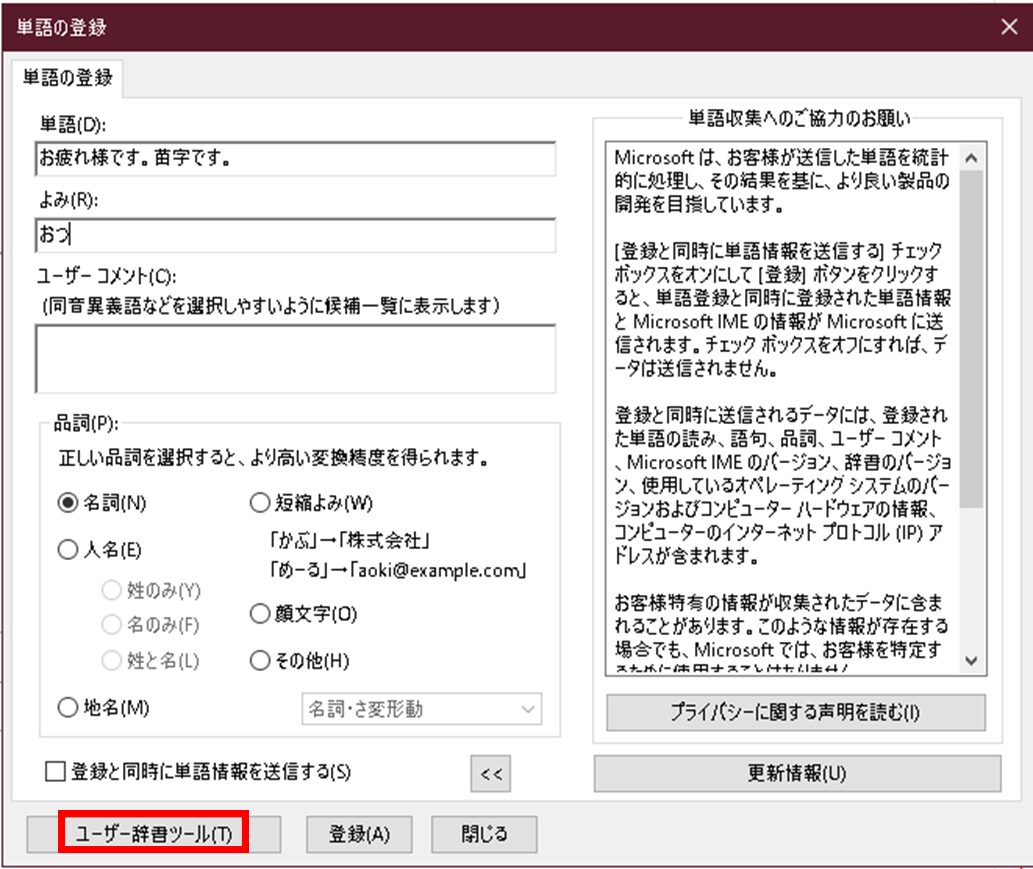Open プライバシーに関する声明を読む(I)
The image size is (1033, 869).
(x=795, y=713)
